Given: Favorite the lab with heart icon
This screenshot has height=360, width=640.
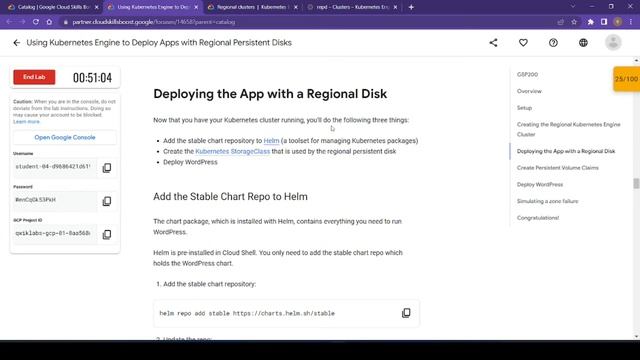Looking at the screenshot, I should coord(523,42).
